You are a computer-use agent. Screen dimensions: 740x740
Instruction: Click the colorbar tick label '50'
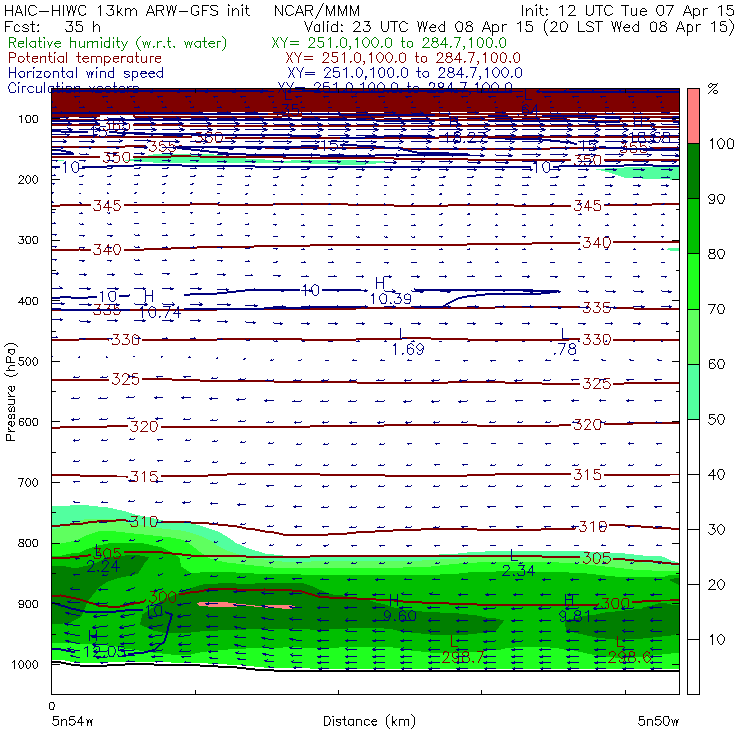click(x=716, y=420)
